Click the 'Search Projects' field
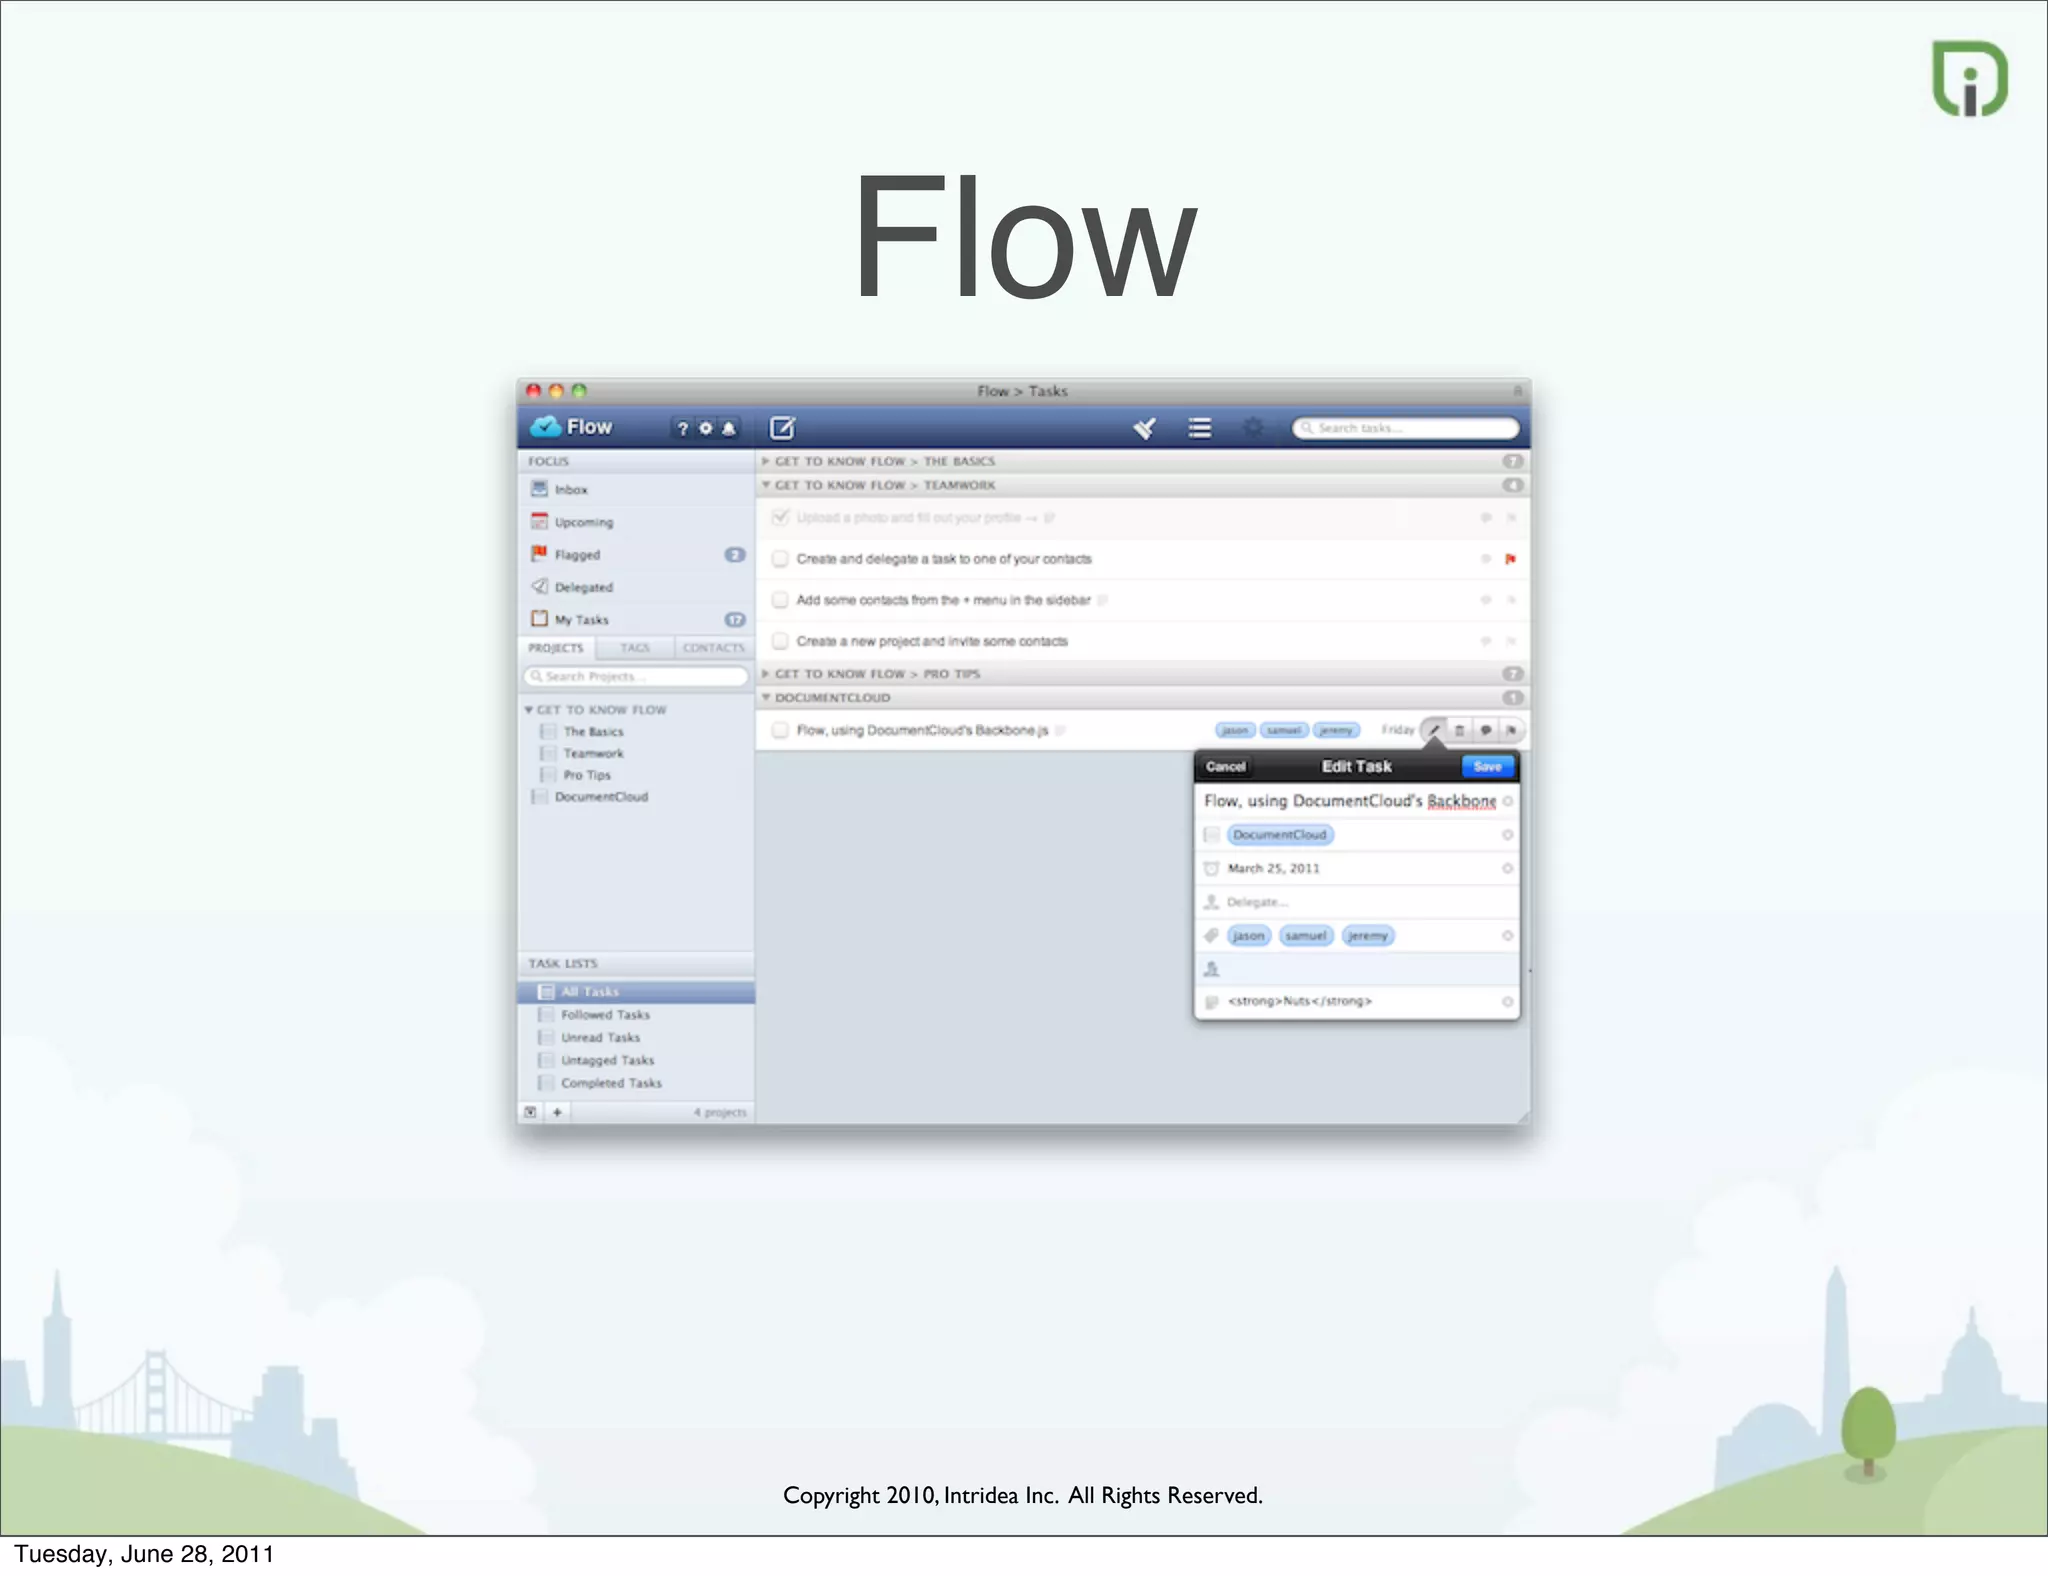The width and height of the screenshot is (2048, 1576). coord(636,677)
